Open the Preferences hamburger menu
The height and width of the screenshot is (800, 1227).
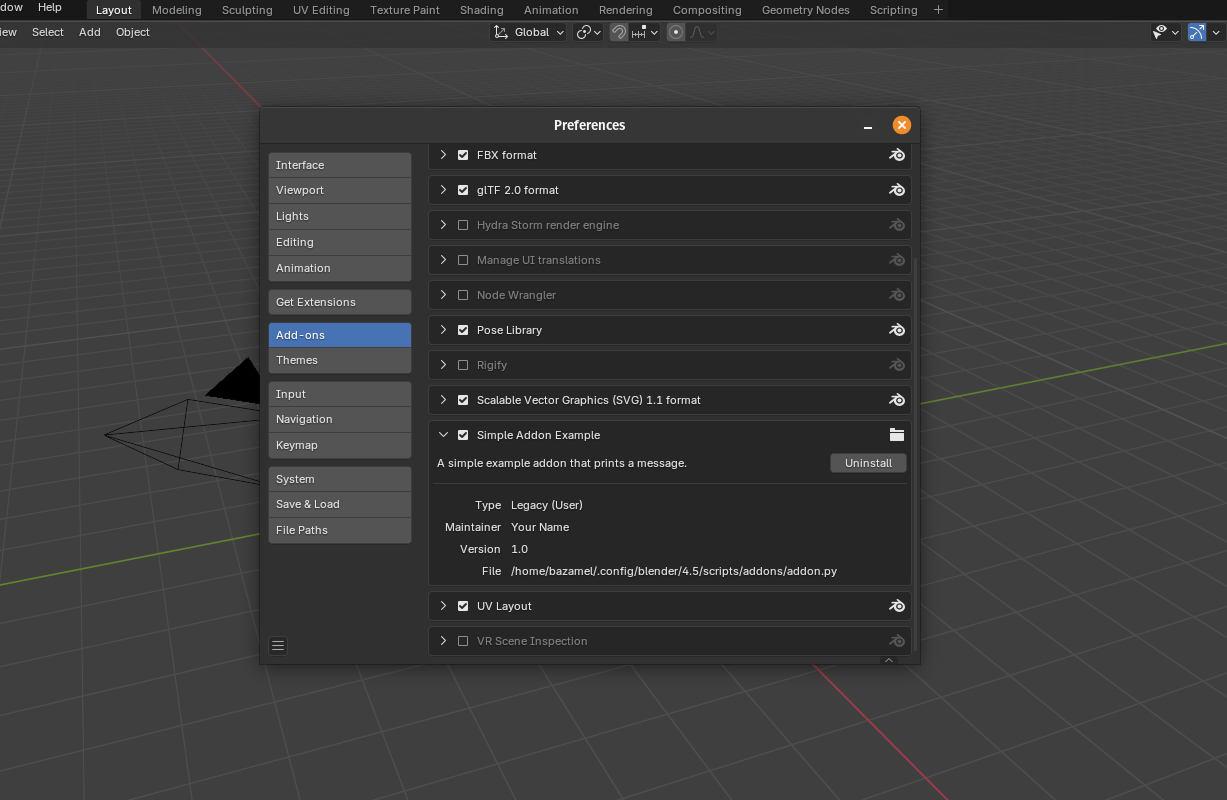(278, 646)
